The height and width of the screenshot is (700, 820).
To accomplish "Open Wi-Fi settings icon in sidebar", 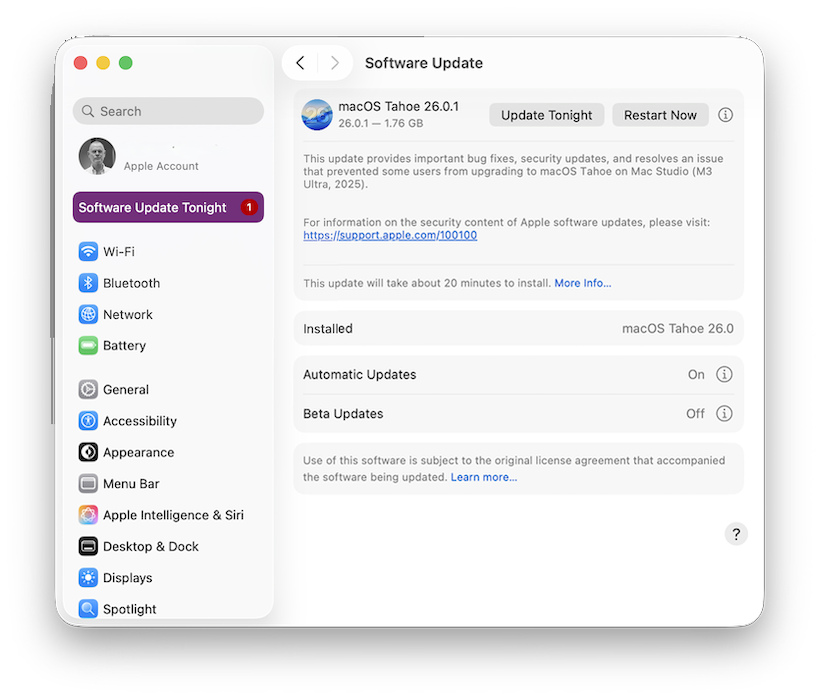I will click(x=88, y=252).
